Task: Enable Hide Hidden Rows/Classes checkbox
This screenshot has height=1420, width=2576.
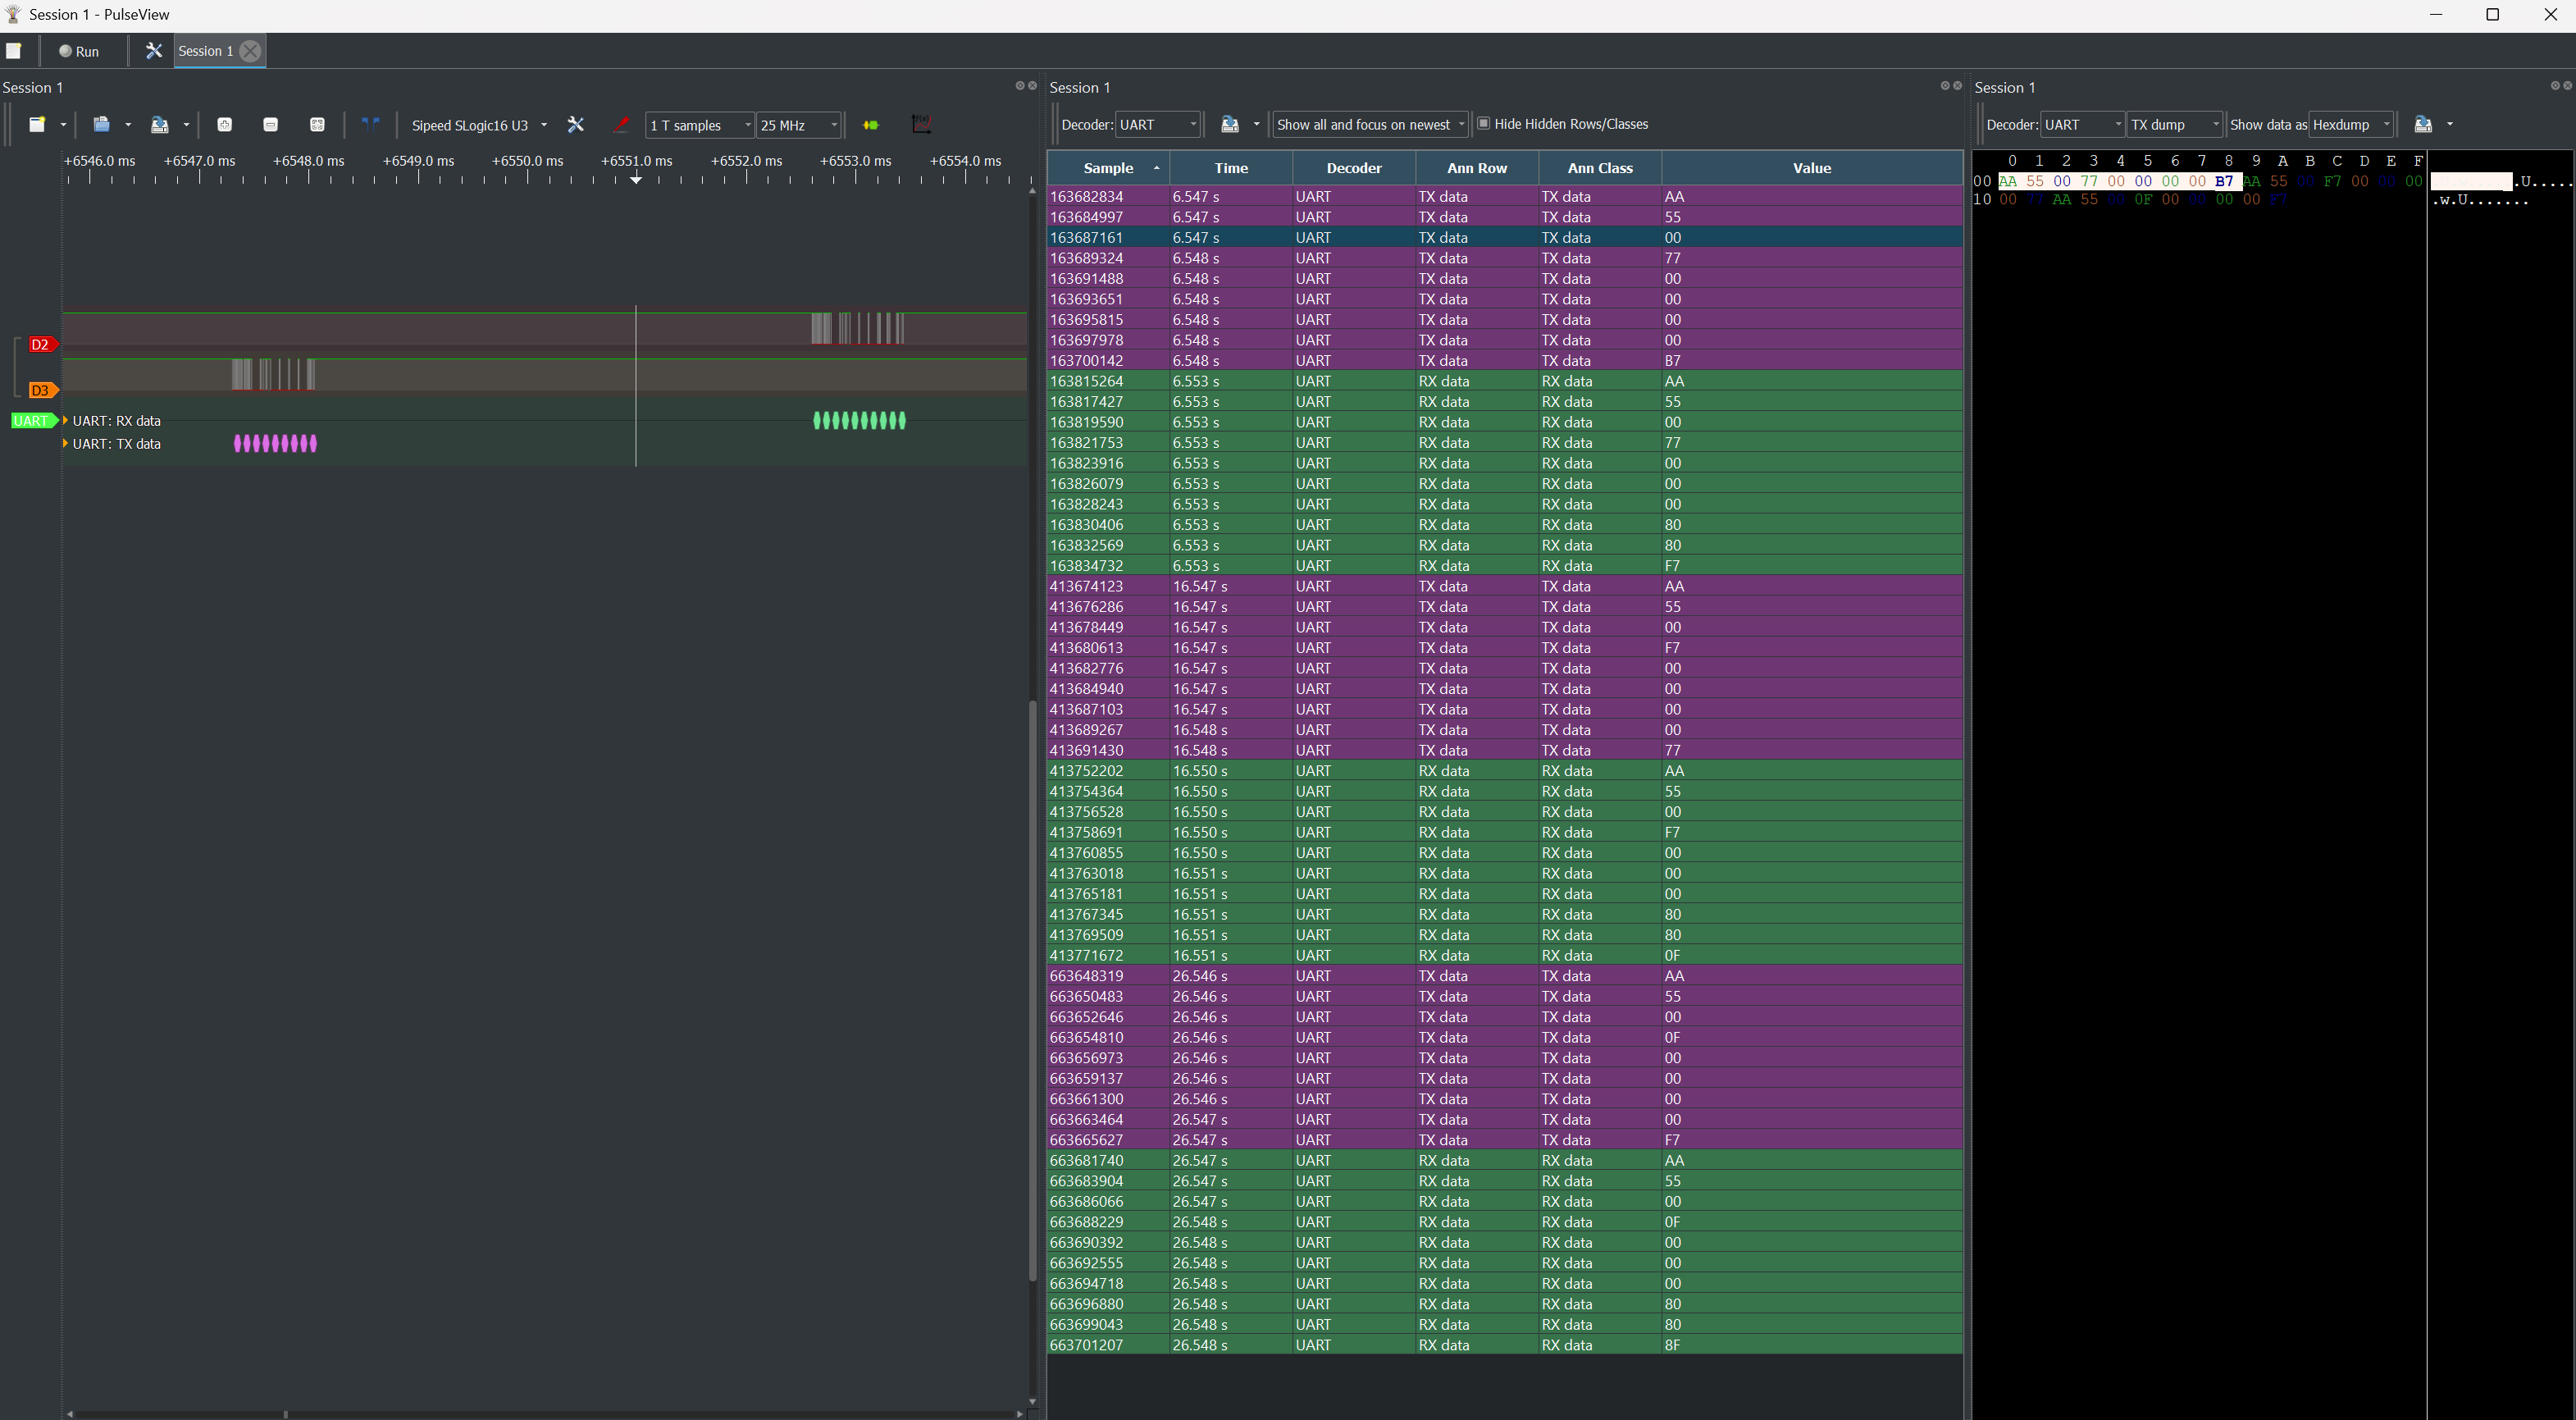Action: click(x=1484, y=124)
